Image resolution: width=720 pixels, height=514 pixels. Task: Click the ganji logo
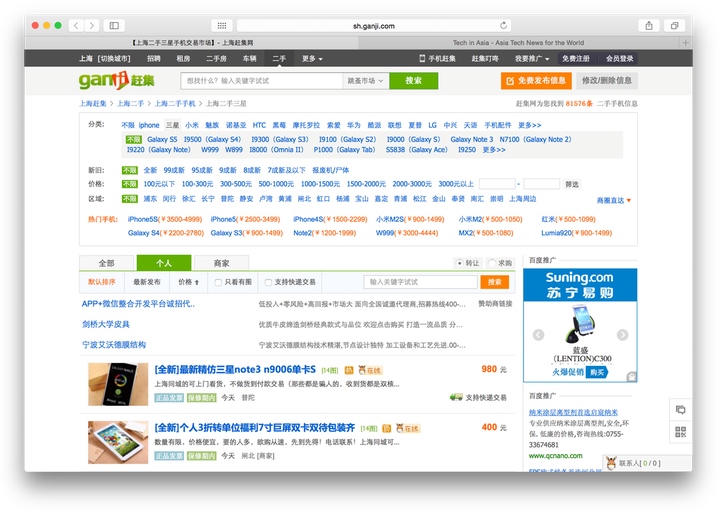pyautogui.click(x=117, y=81)
